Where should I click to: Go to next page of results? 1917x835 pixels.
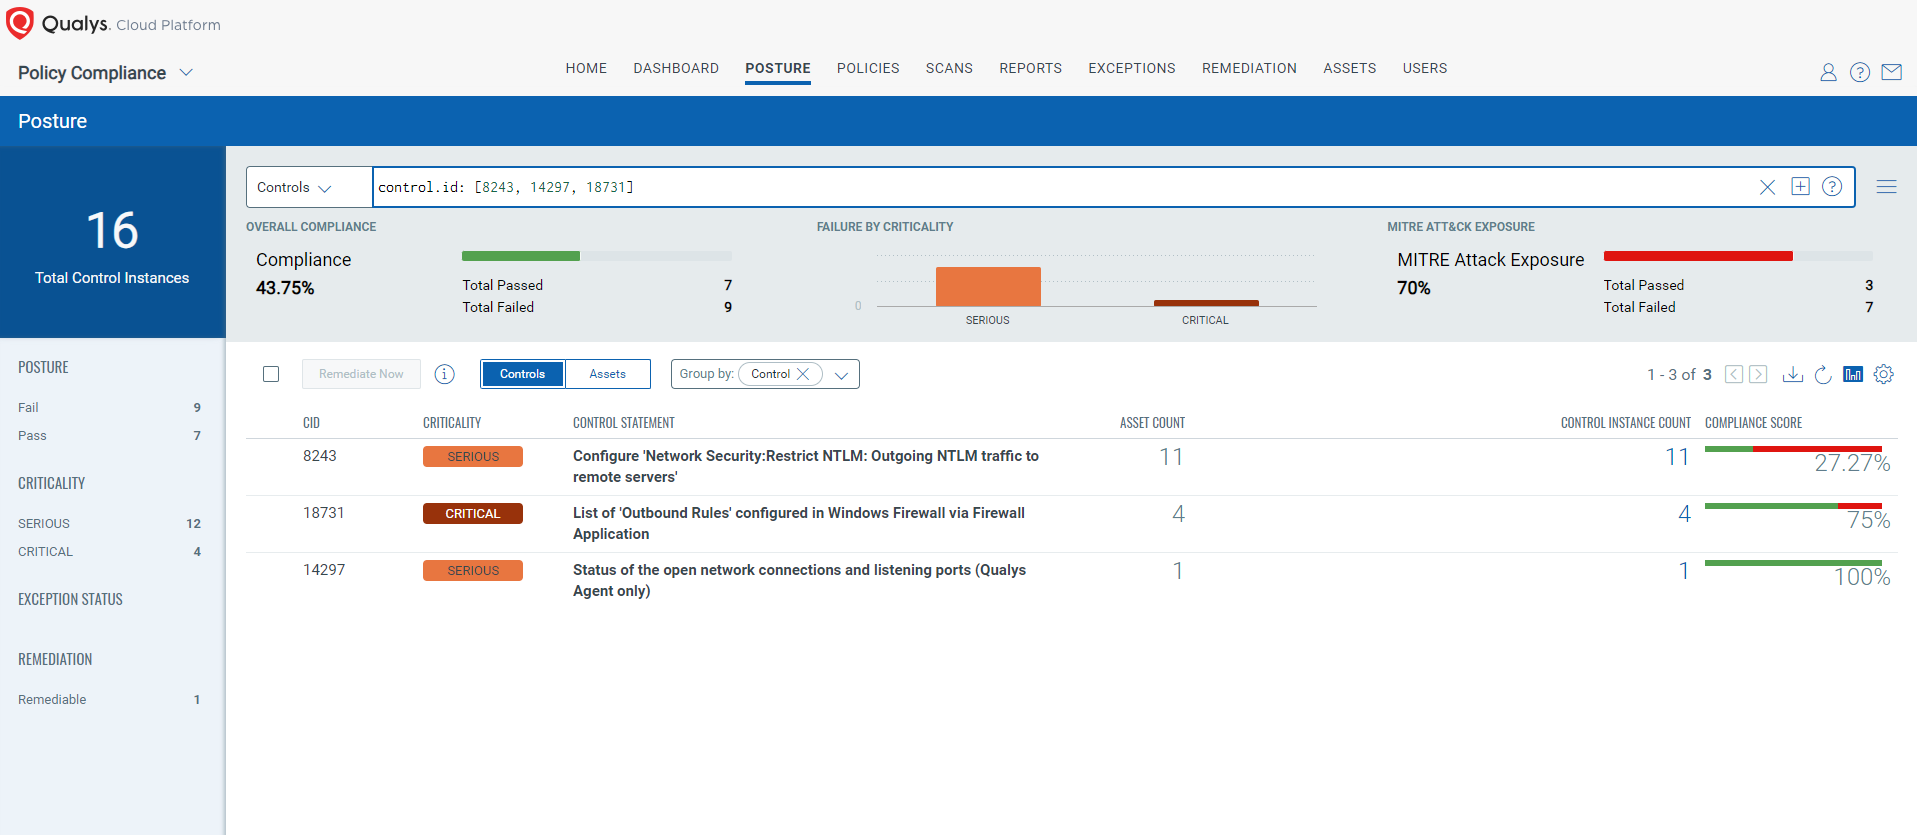(1758, 374)
